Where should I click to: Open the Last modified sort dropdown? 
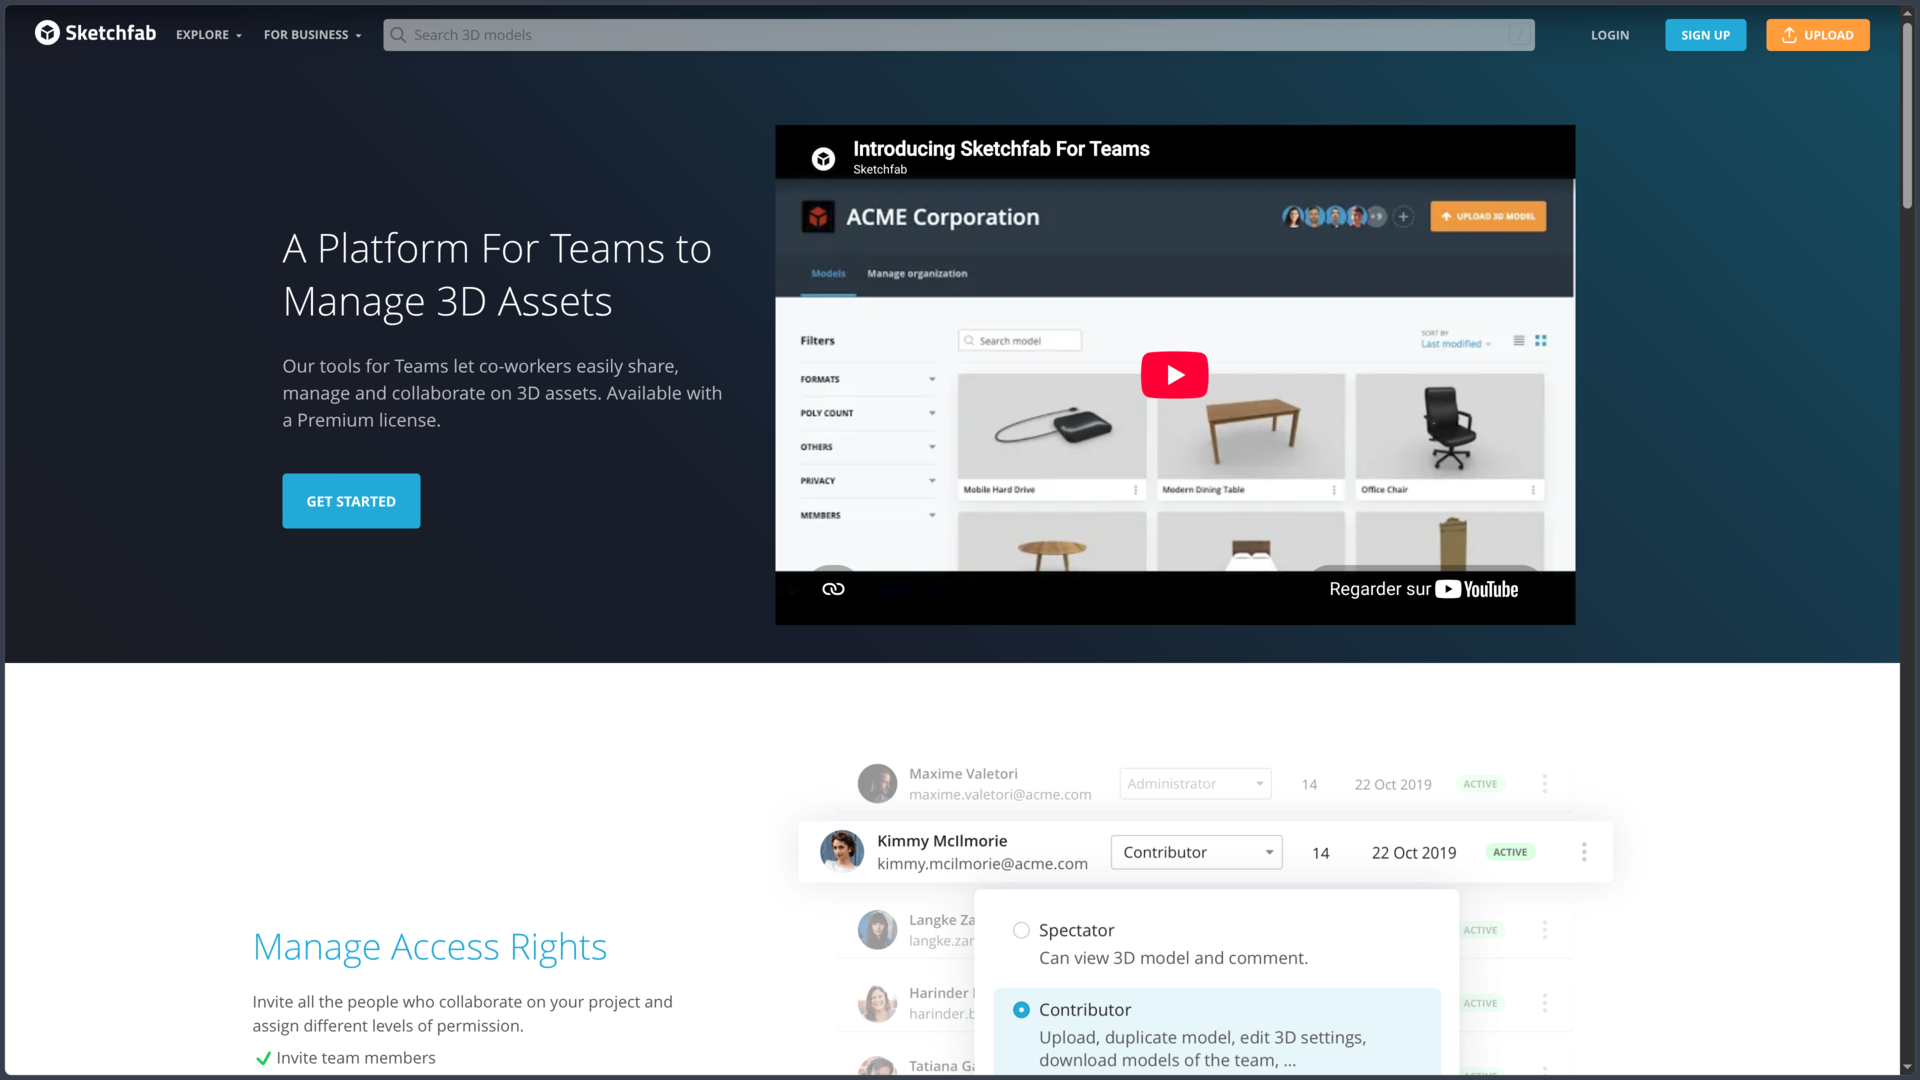1456,344
